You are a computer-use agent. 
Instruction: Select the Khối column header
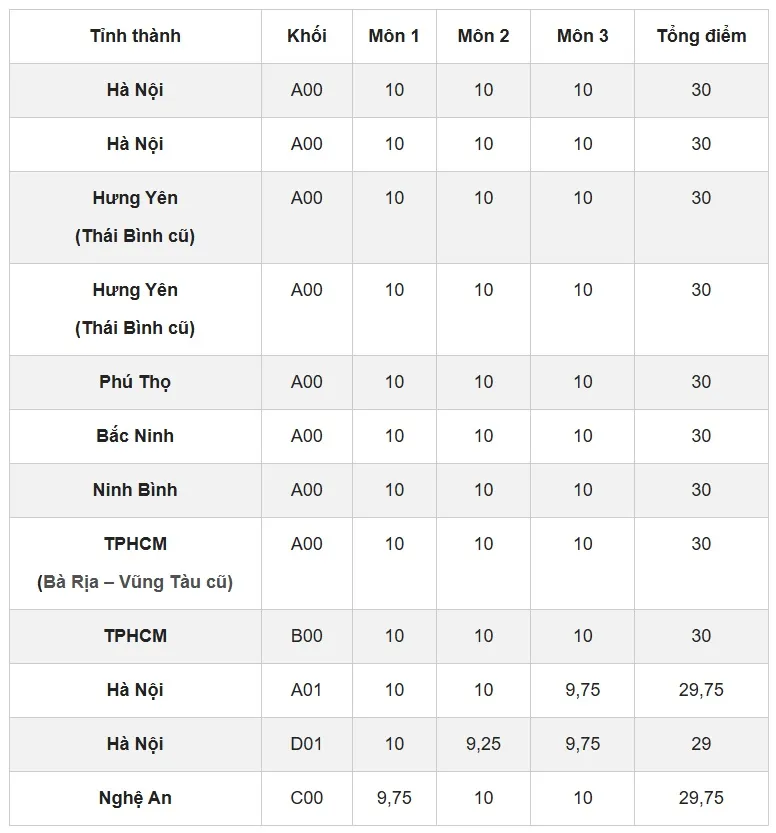(306, 36)
